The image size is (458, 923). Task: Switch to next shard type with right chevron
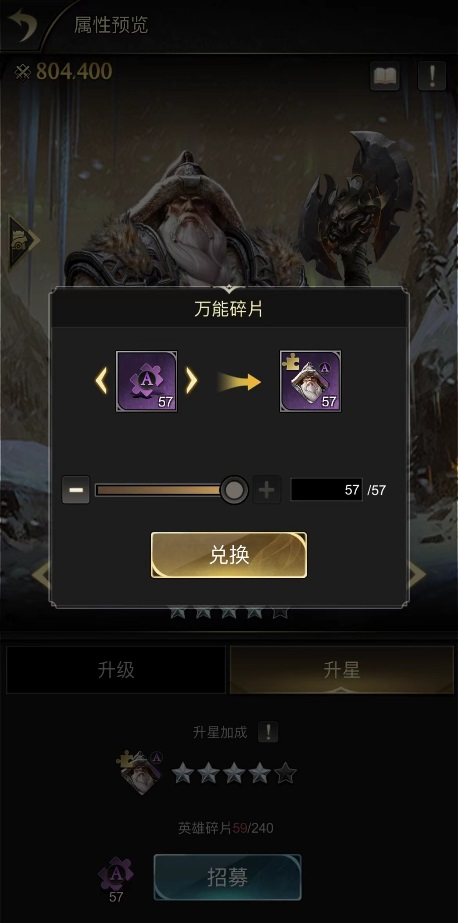[191, 381]
